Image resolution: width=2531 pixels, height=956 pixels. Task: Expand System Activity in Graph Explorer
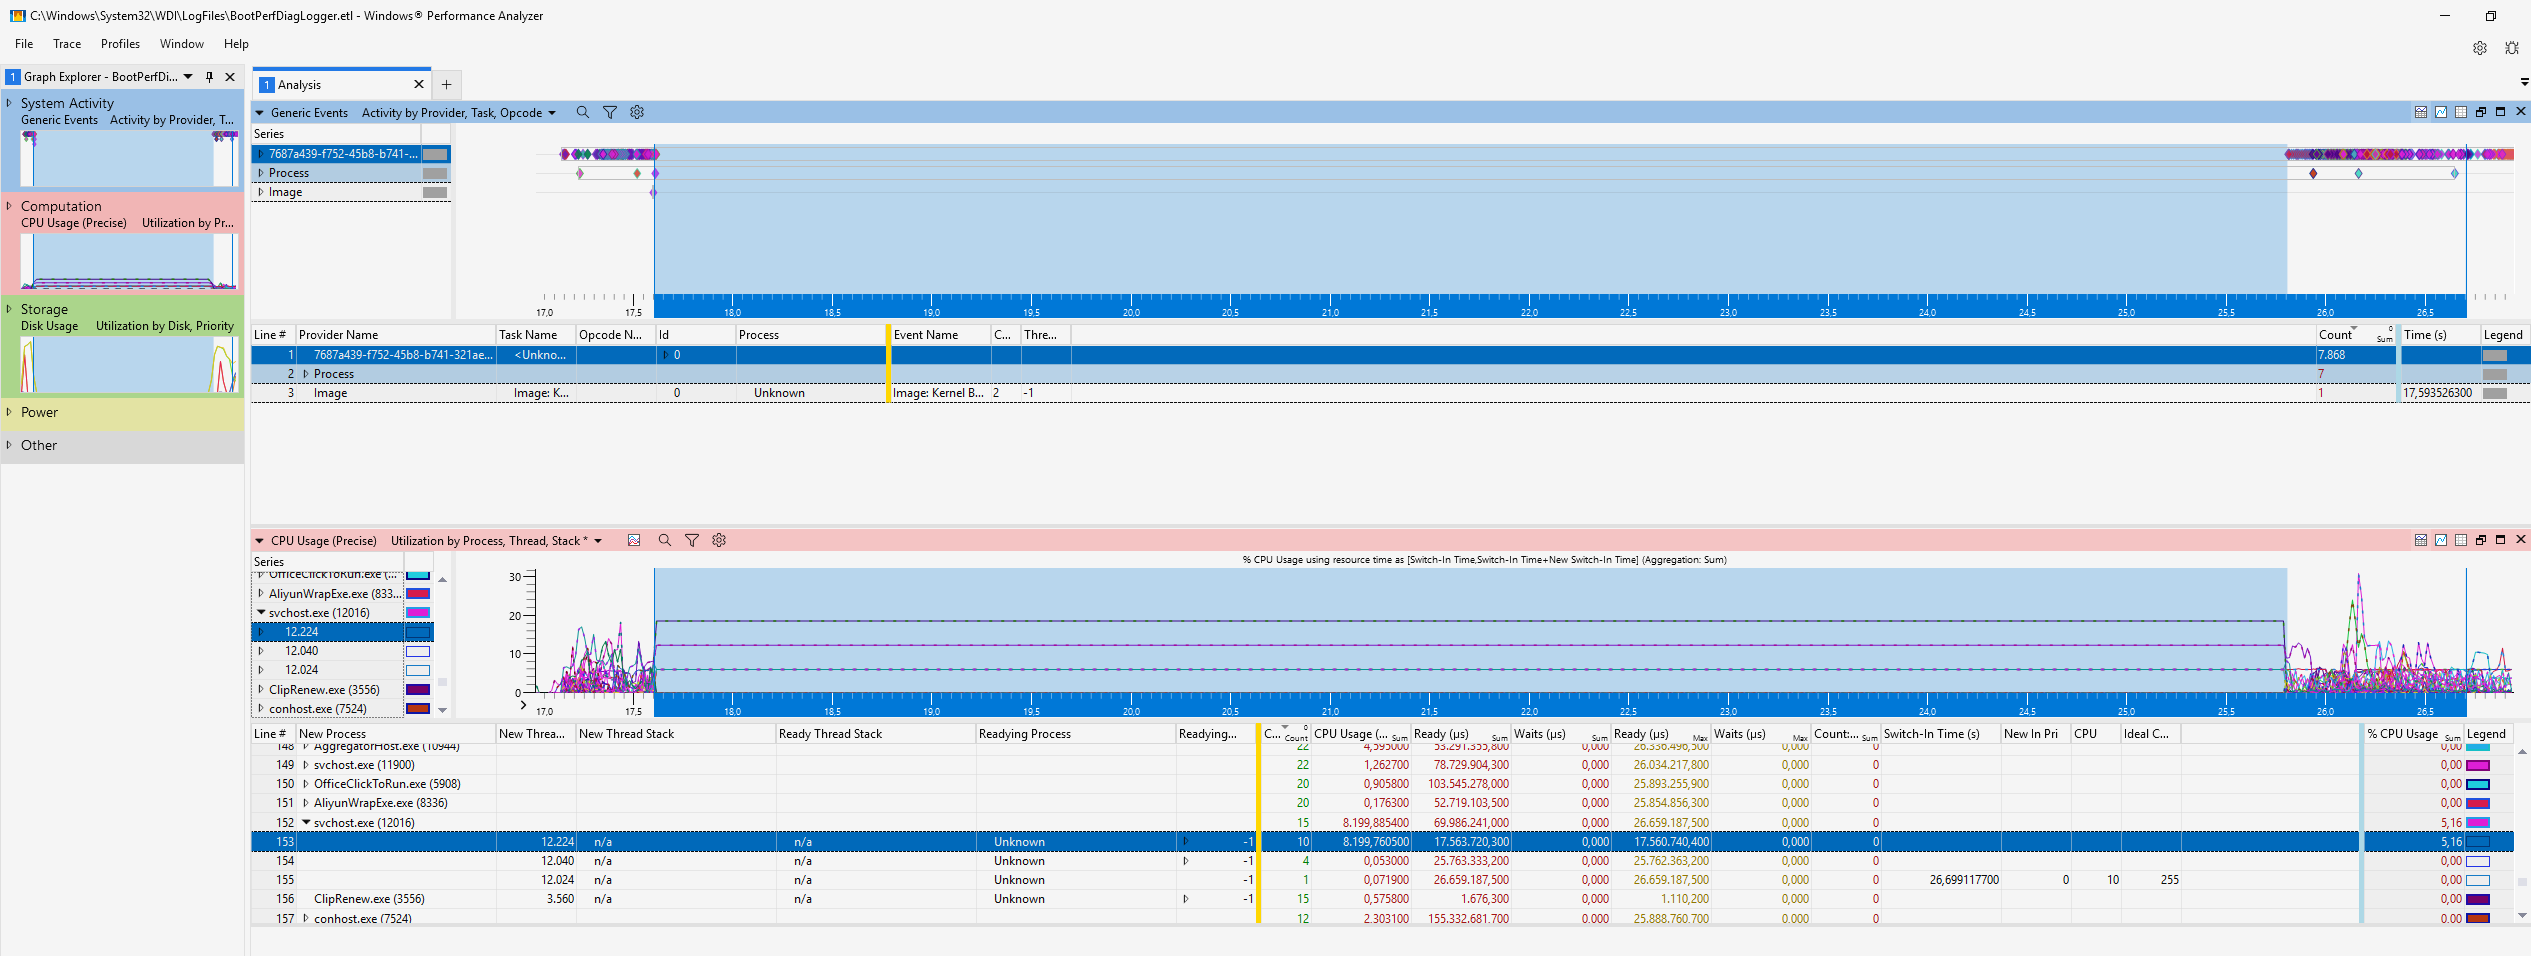point(9,103)
